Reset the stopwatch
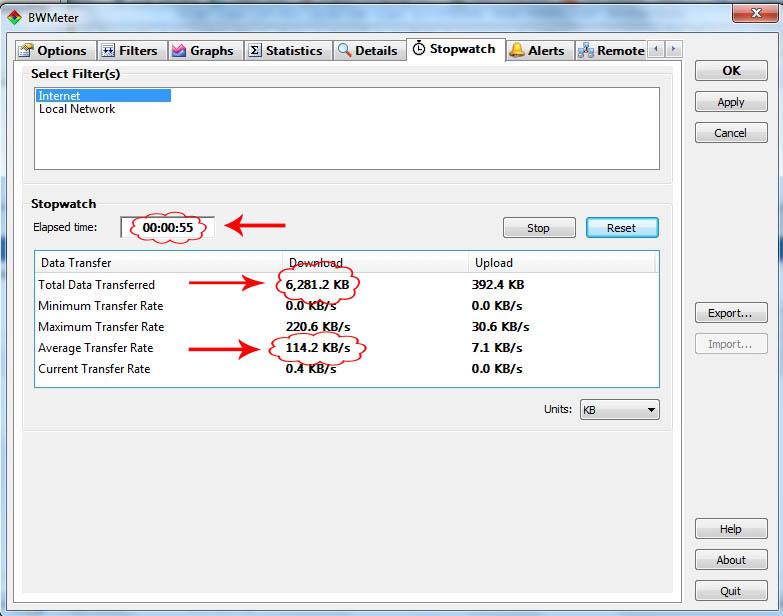This screenshot has width=783, height=616. pyautogui.click(x=622, y=228)
